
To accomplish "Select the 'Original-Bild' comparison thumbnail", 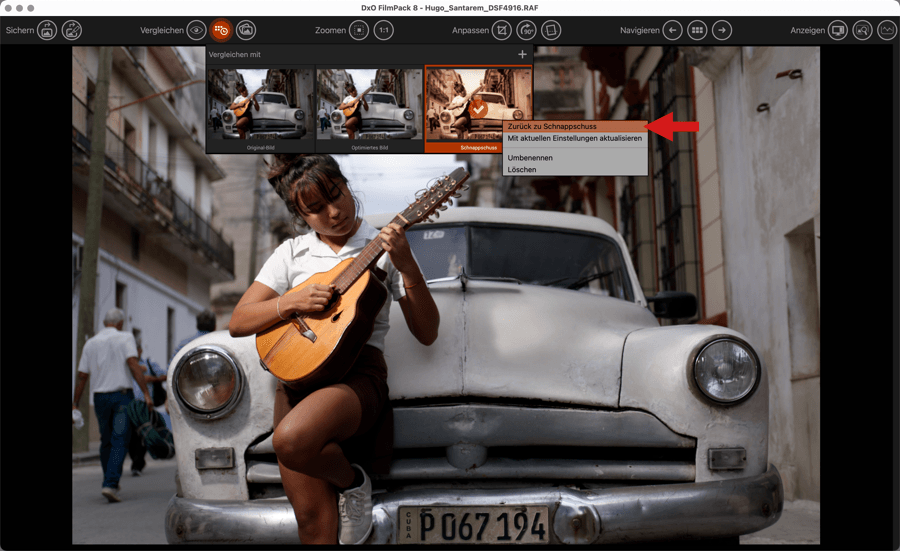I will click(x=260, y=108).
